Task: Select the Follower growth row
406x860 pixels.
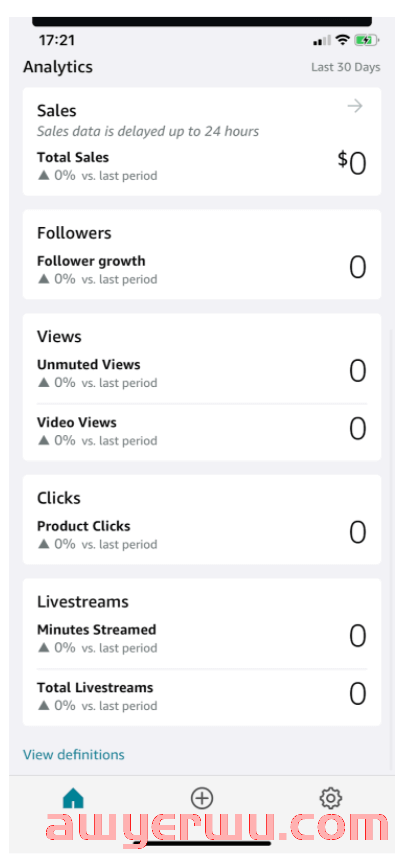Action: click(202, 269)
